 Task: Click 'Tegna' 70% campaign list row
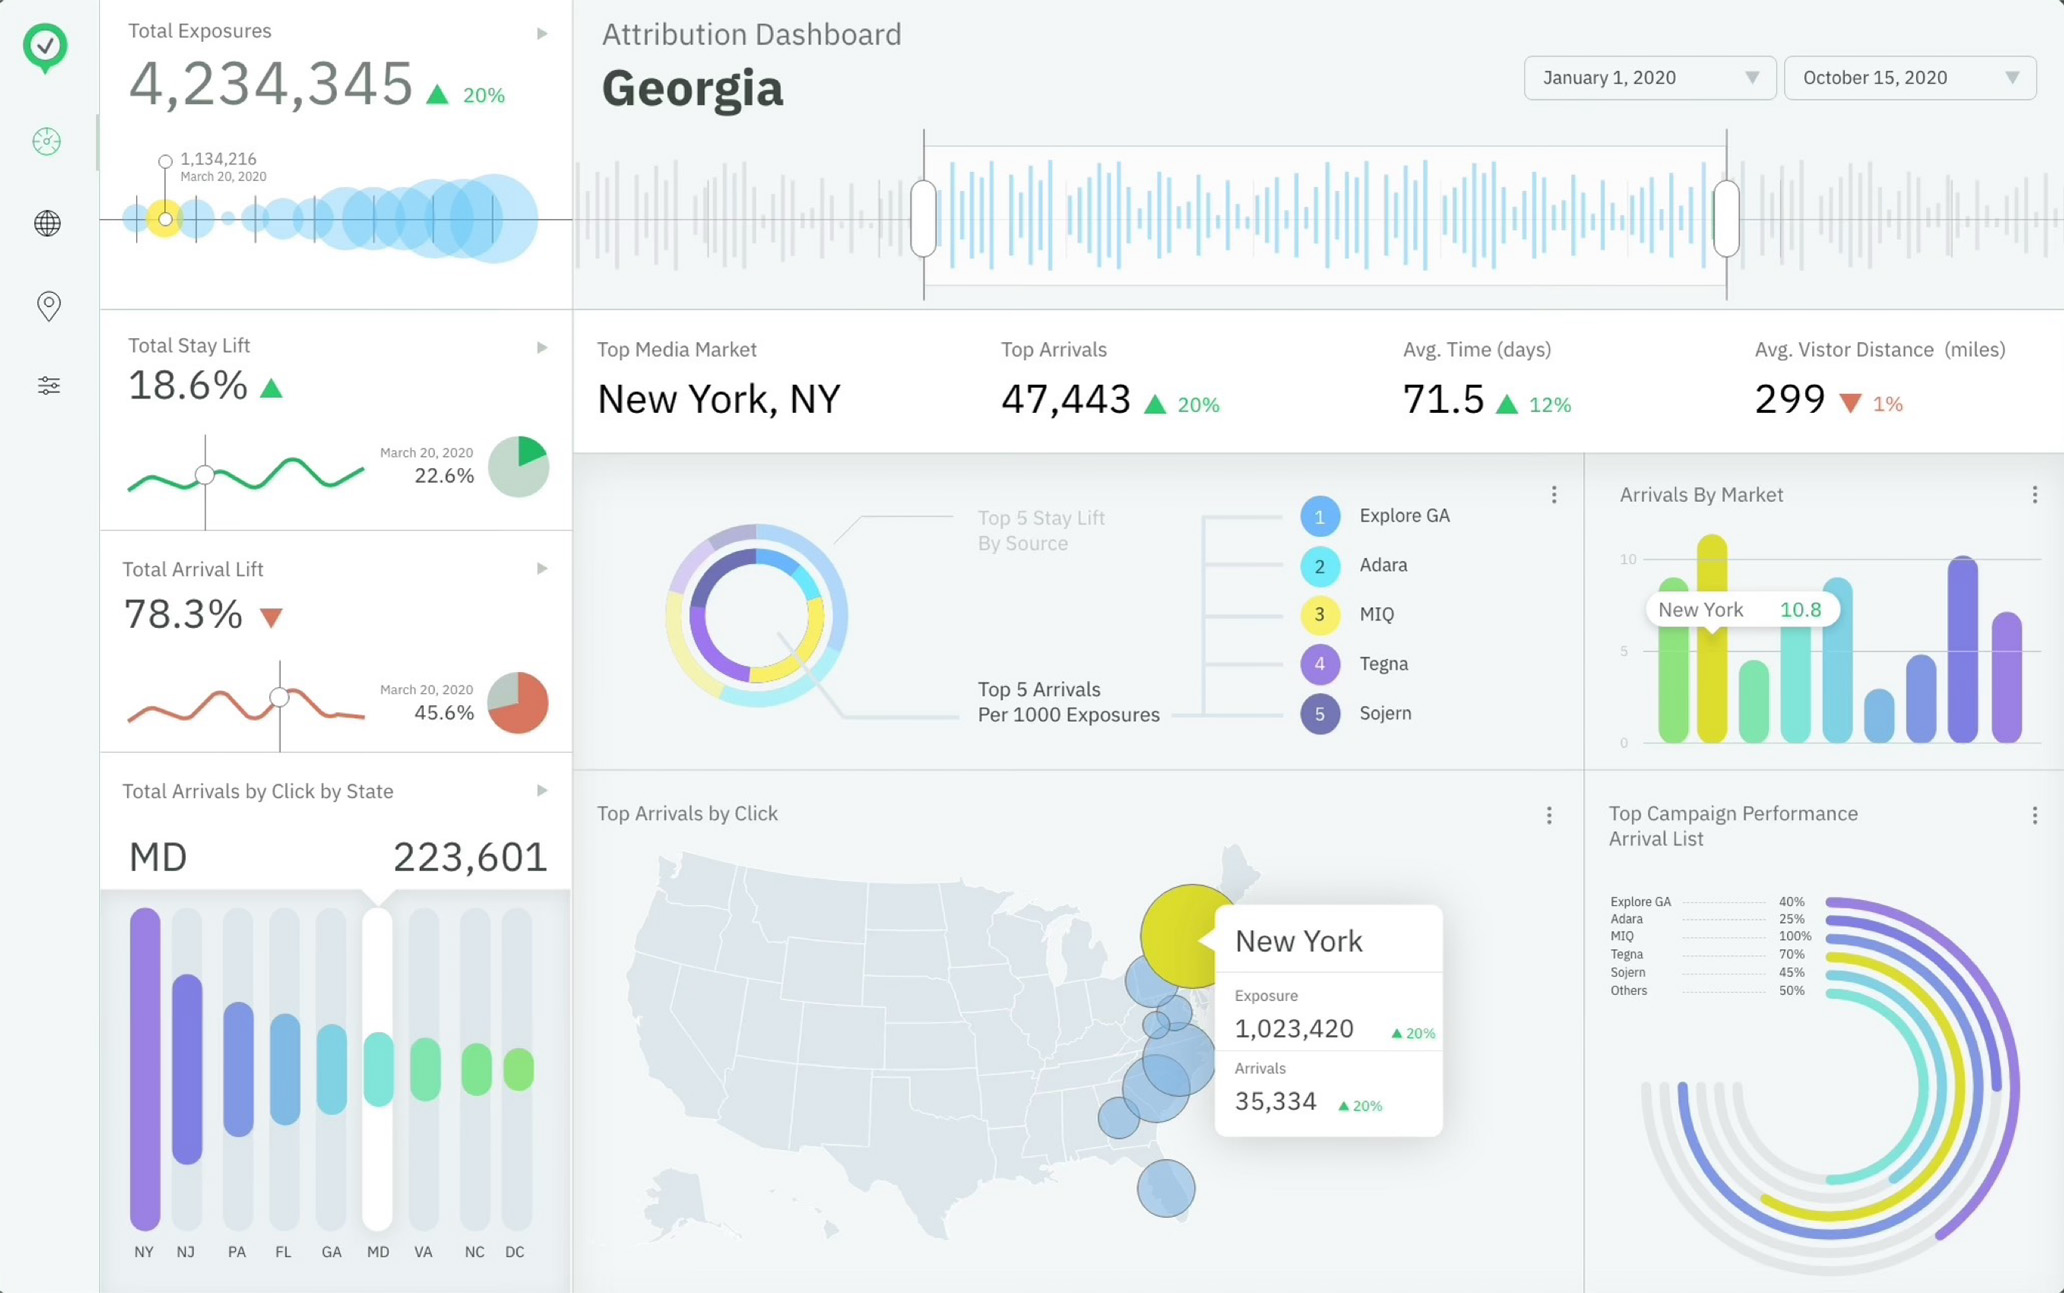[1708, 955]
